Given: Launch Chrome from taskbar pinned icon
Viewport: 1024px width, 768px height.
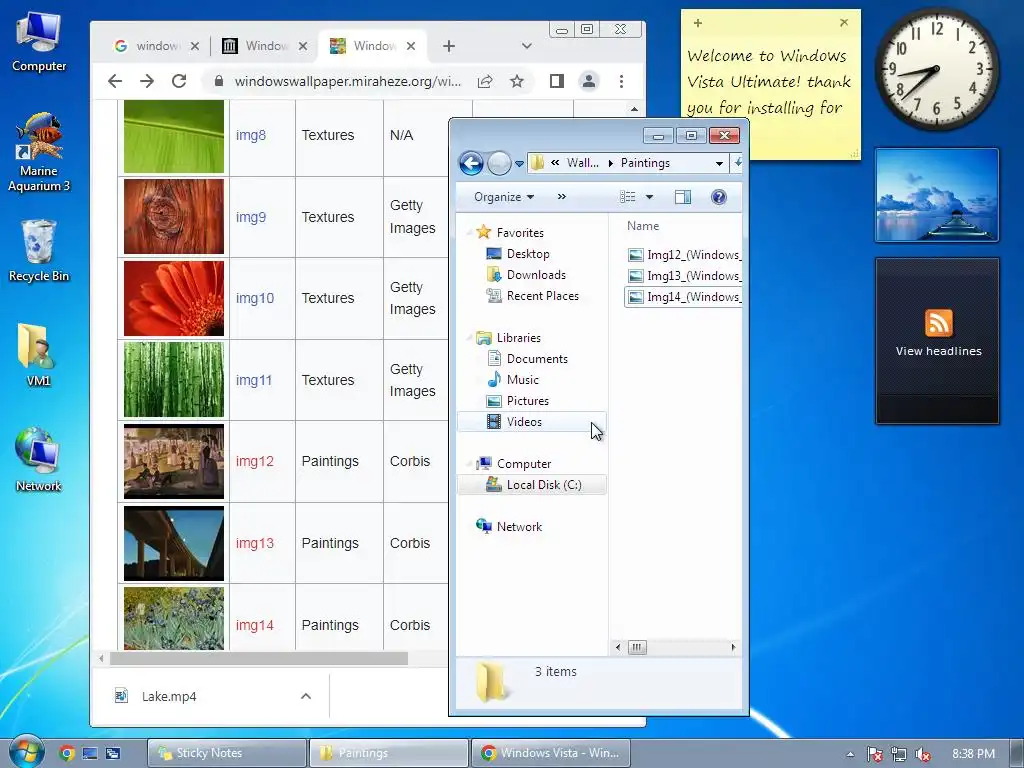Looking at the screenshot, I should point(67,753).
